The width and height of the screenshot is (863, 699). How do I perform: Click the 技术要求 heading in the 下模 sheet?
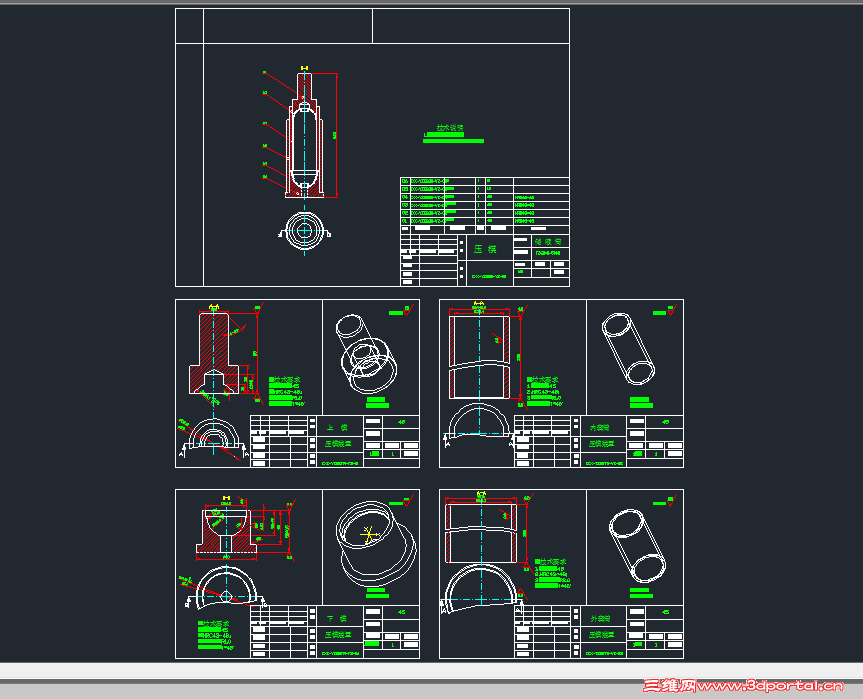(214, 624)
